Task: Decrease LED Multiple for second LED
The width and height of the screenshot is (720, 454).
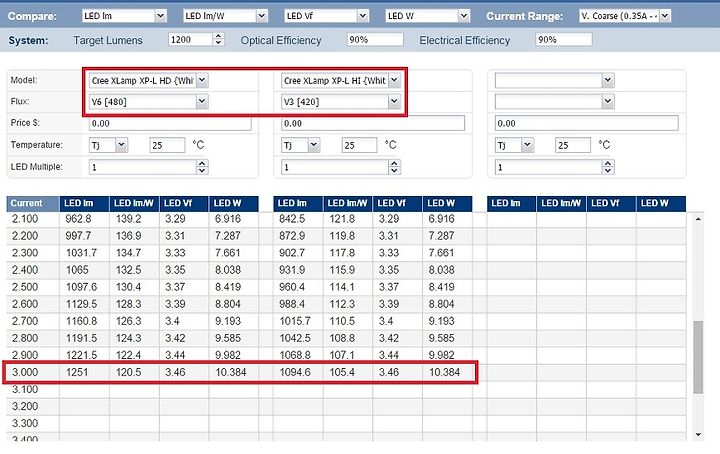Action: [394, 170]
